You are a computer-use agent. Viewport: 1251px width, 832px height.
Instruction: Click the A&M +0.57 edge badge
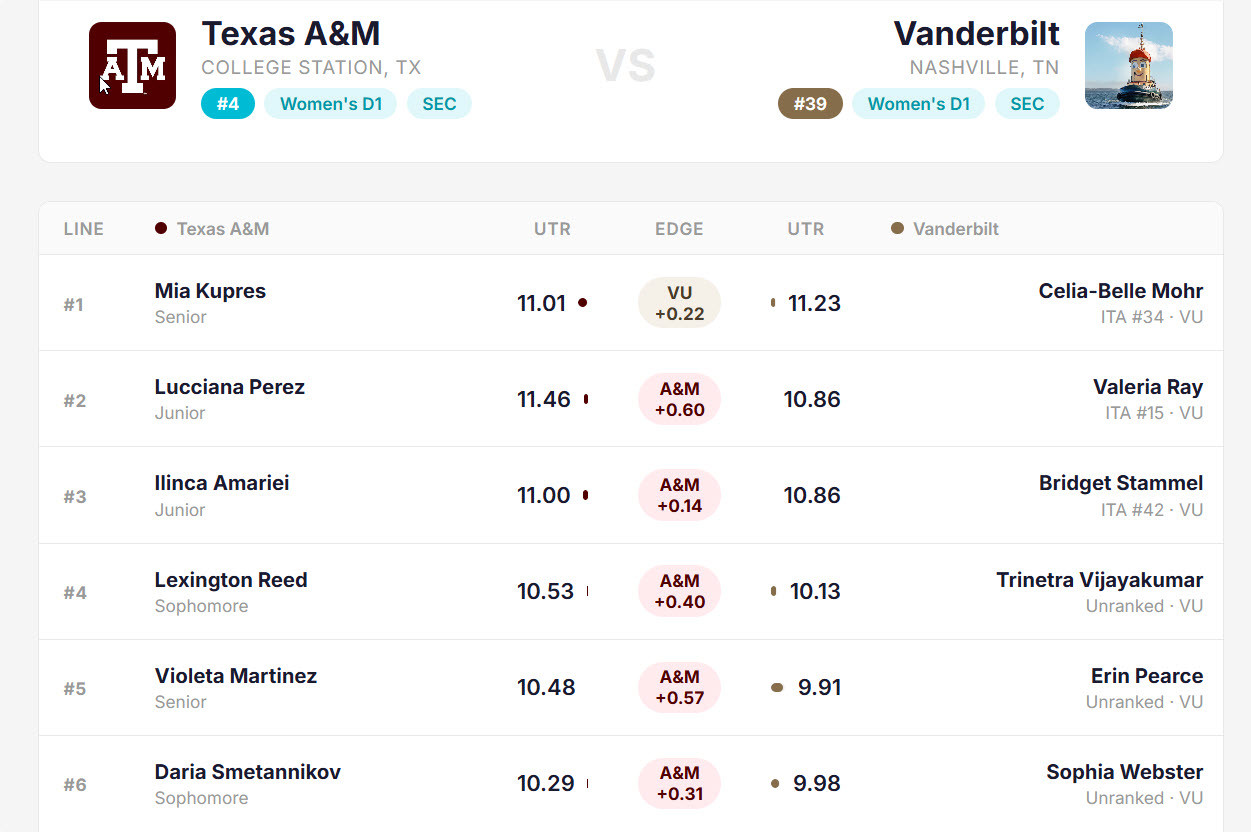coord(679,687)
